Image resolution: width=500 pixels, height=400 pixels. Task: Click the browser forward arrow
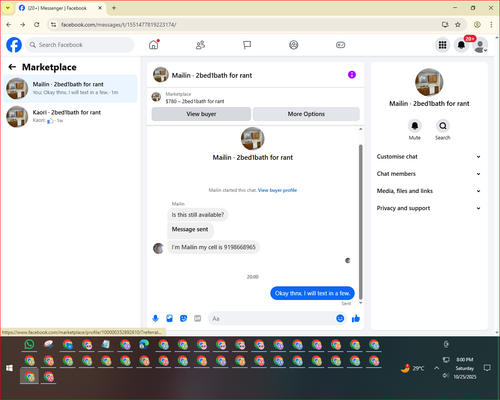point(22,25)
